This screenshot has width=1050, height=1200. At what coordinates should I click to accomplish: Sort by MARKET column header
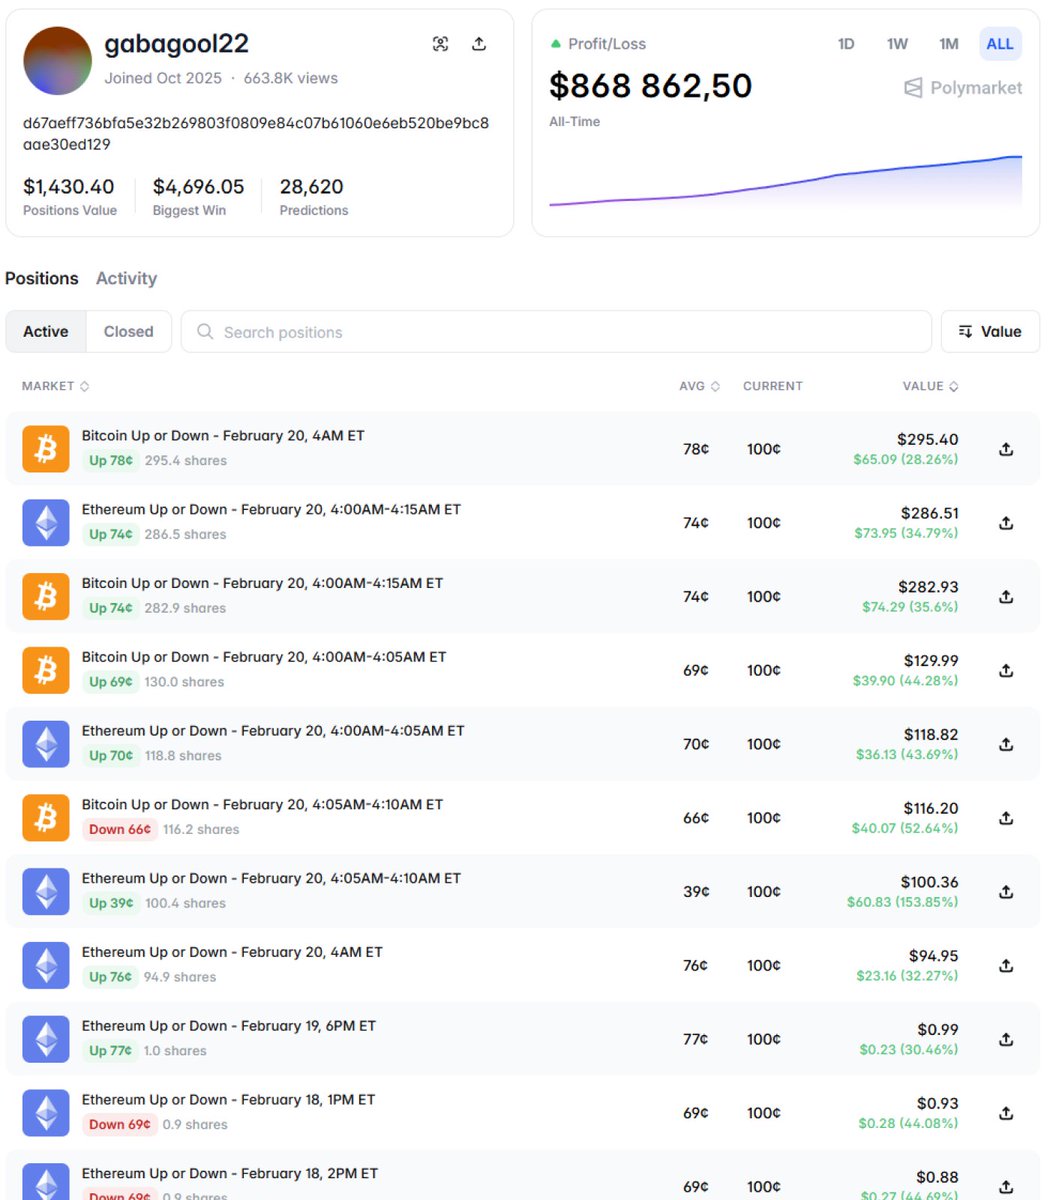56,386
